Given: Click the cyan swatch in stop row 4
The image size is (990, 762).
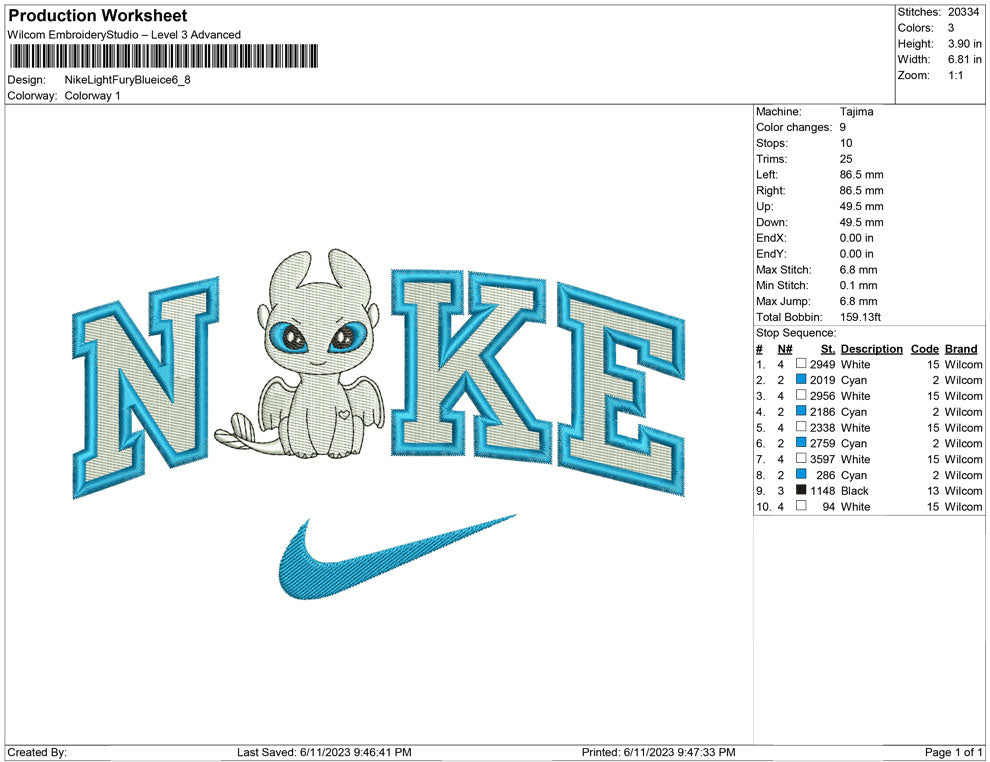Looking at the screenshot, I should point(801,411).
